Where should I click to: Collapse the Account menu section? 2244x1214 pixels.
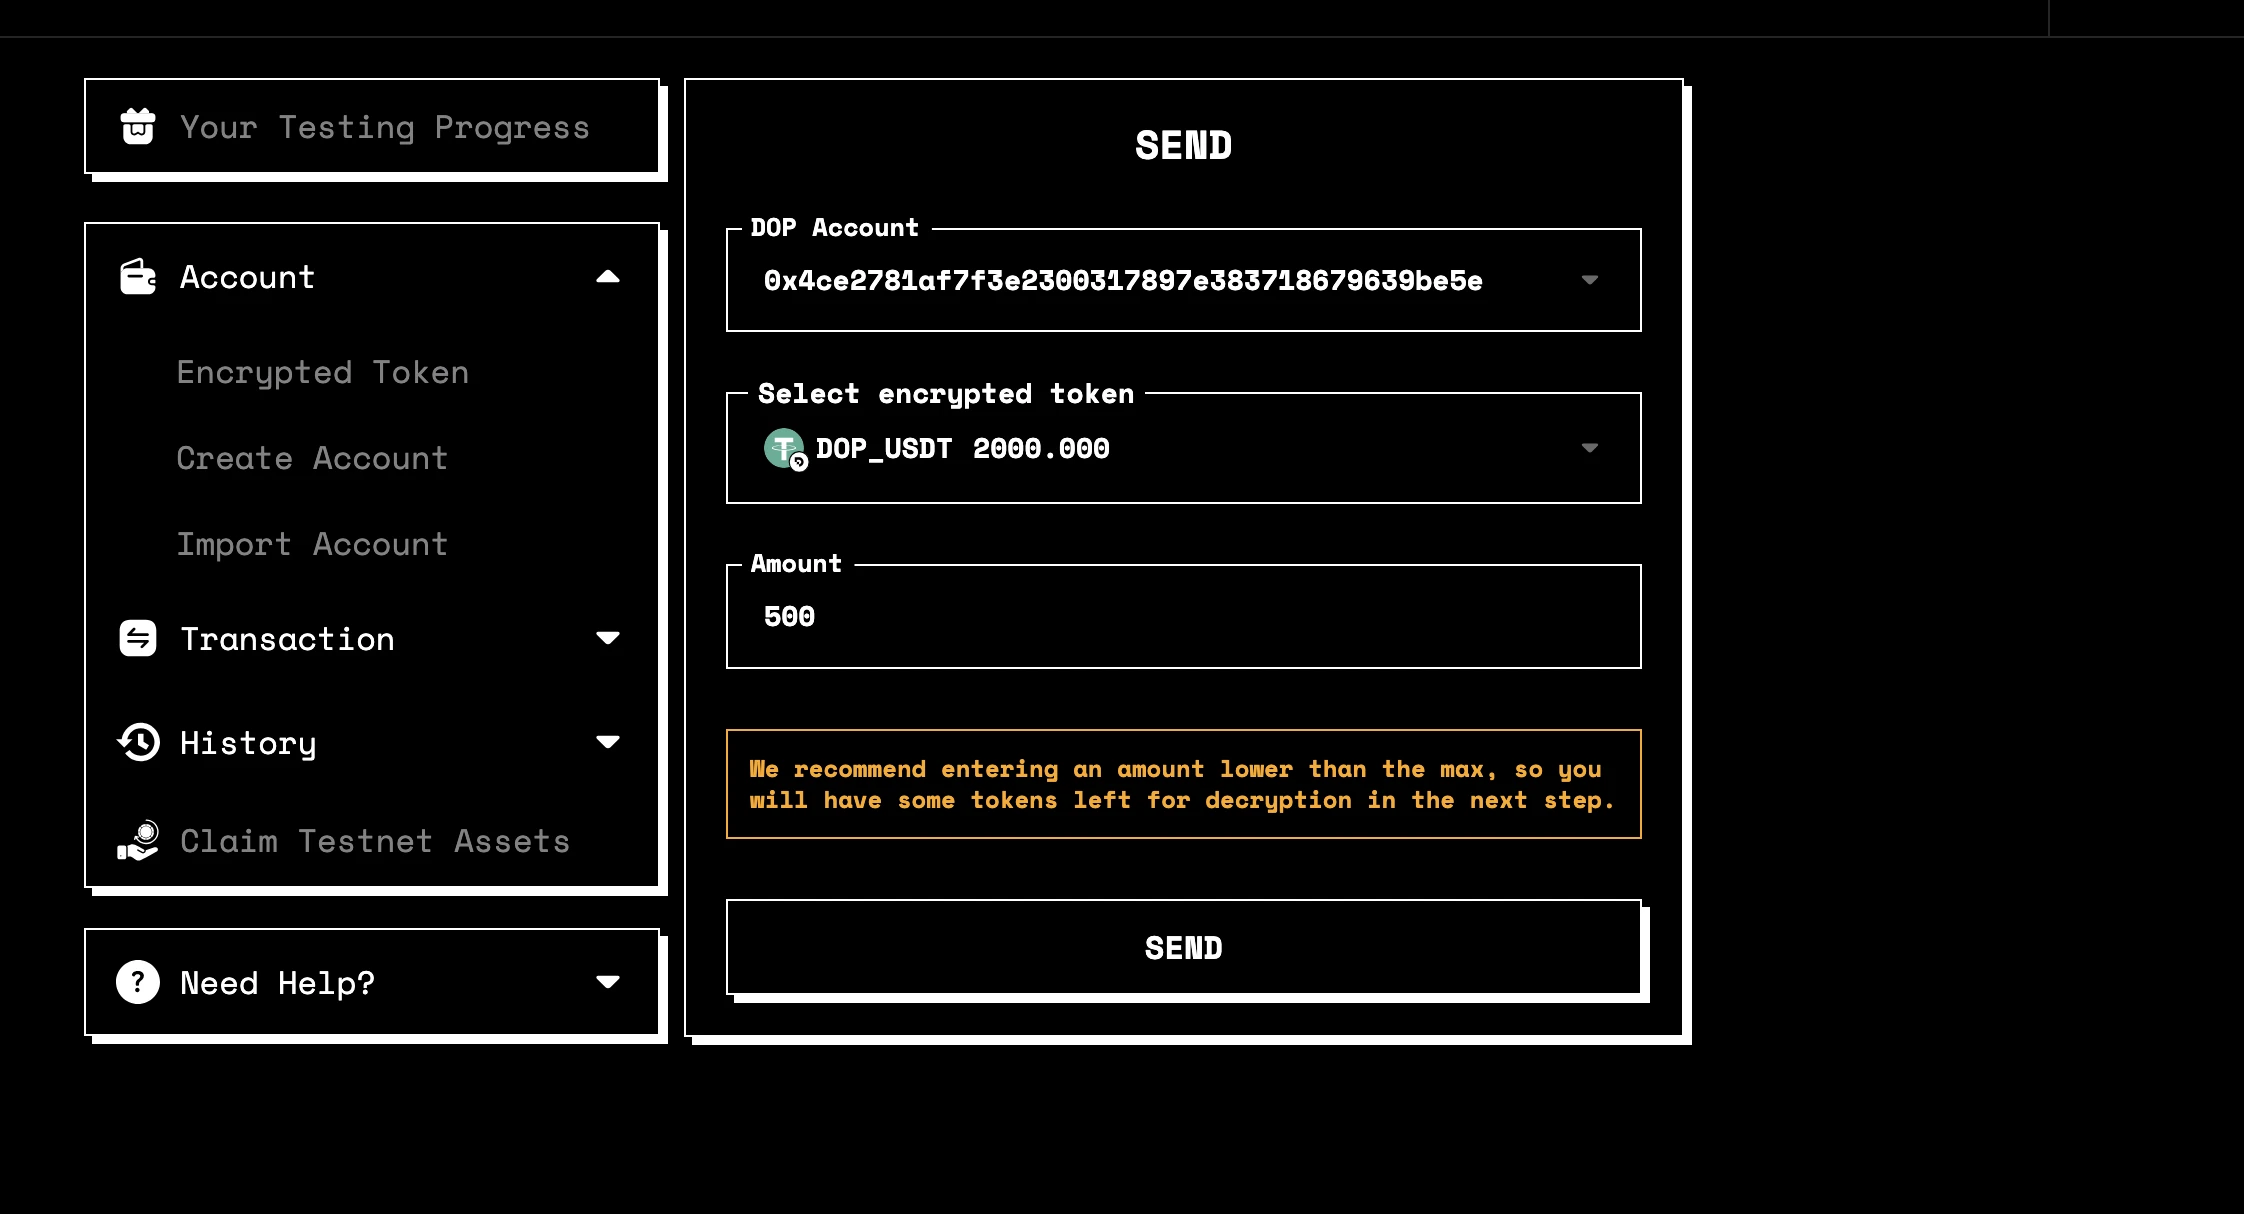click(x=607, y=275)
